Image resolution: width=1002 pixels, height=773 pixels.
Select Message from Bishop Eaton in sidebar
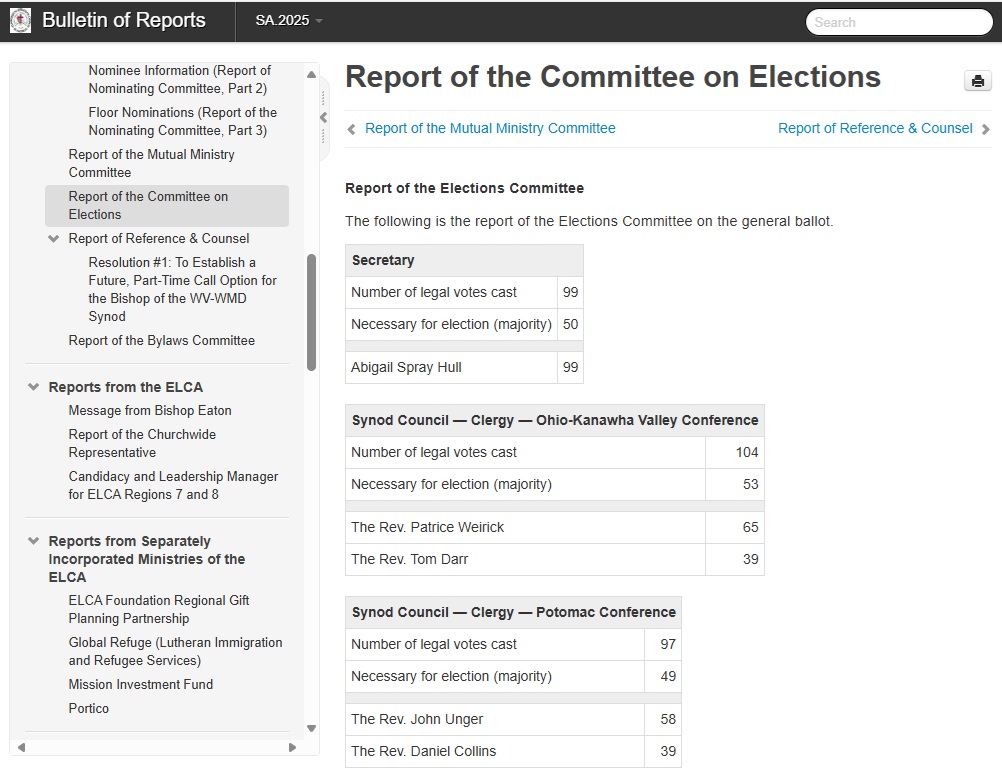pos(149,410)
